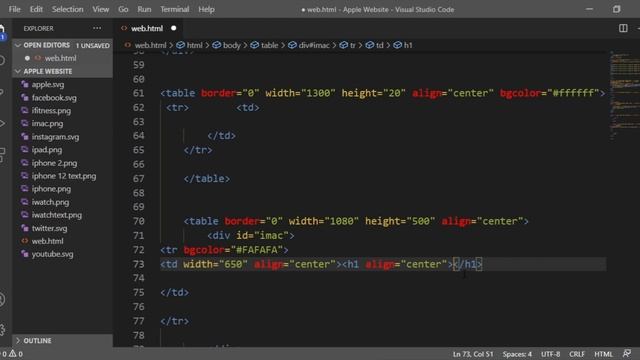This screenshot has width=640, height=360.
Task: Click the code minimap
Action: tap(624, 96)
